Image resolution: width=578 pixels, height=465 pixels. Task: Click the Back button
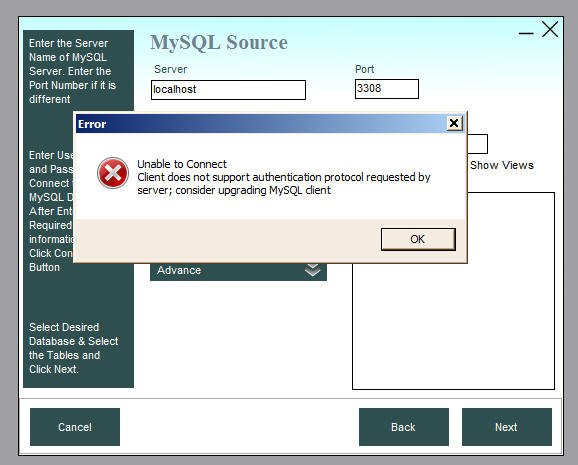404,427
